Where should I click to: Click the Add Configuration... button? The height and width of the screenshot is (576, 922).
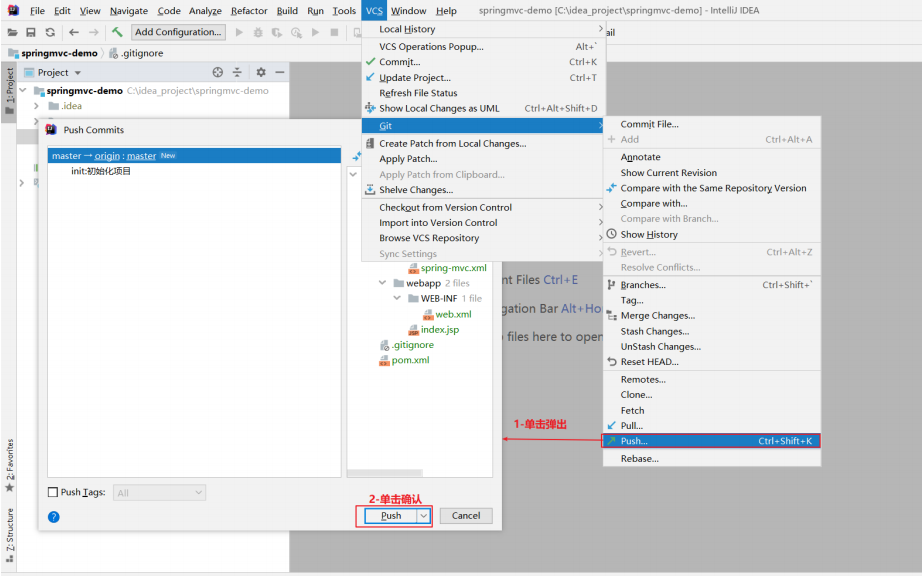(178, 32)
